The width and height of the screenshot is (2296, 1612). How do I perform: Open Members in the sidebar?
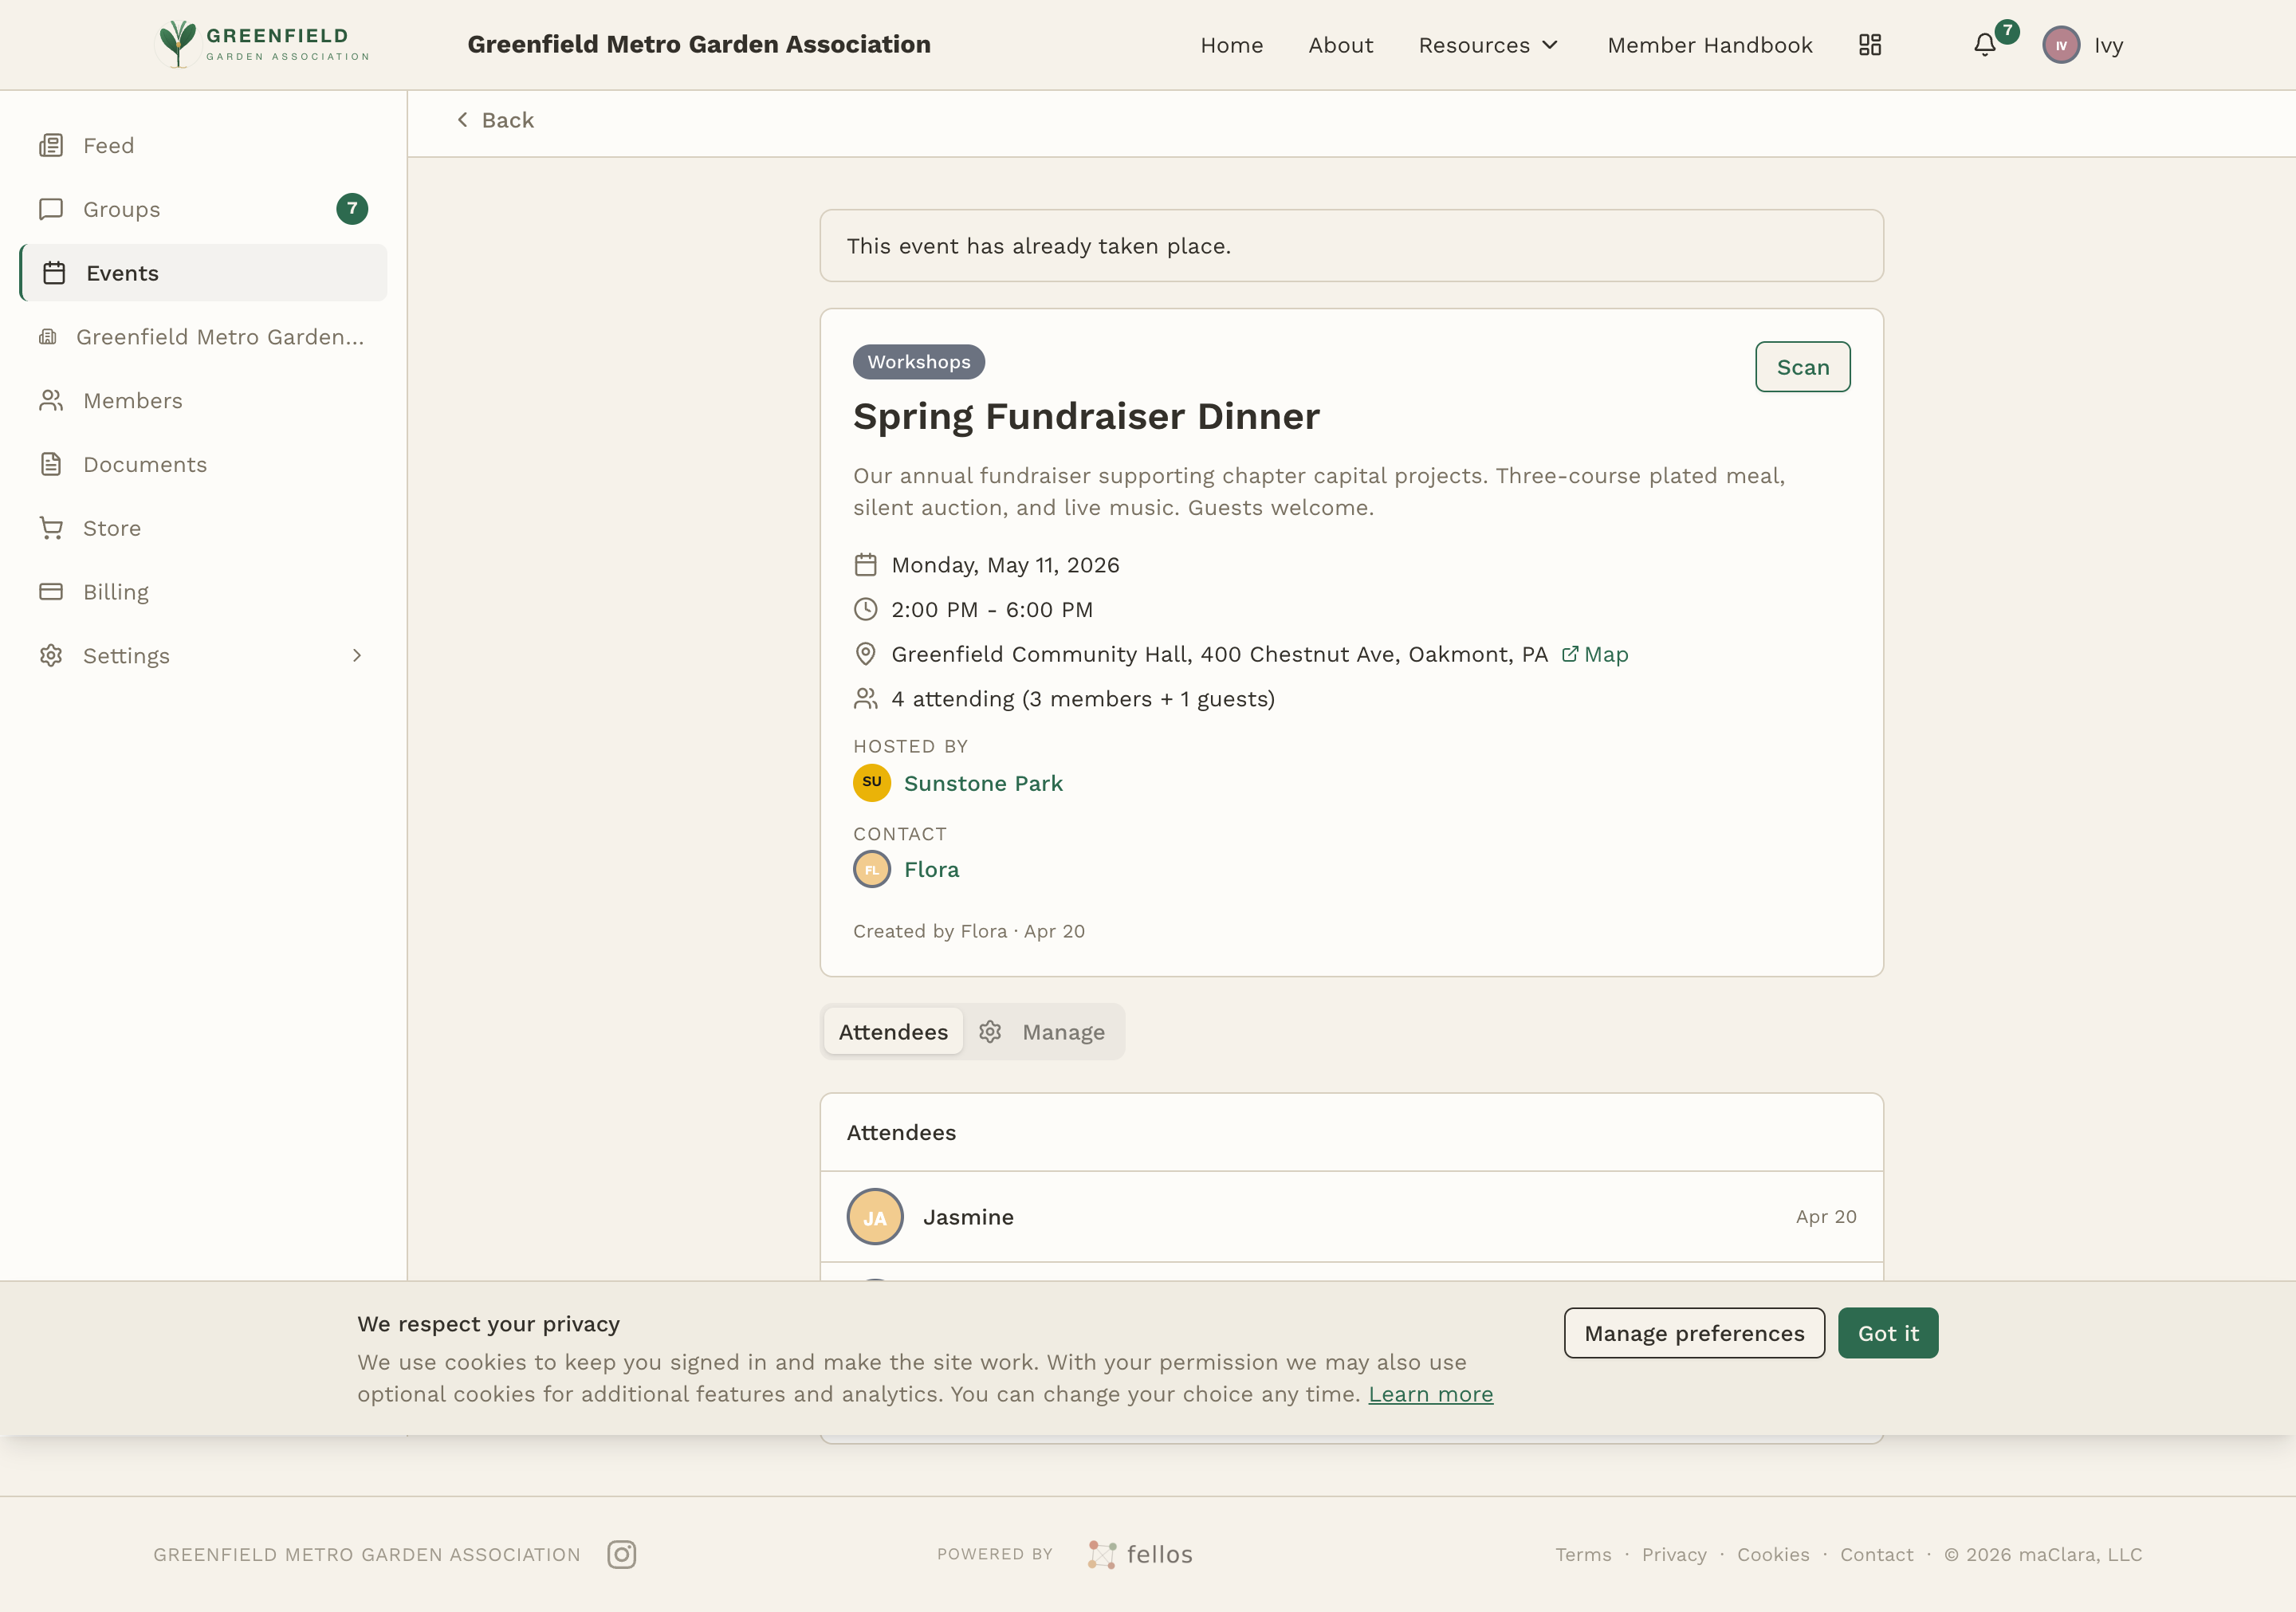204,400
